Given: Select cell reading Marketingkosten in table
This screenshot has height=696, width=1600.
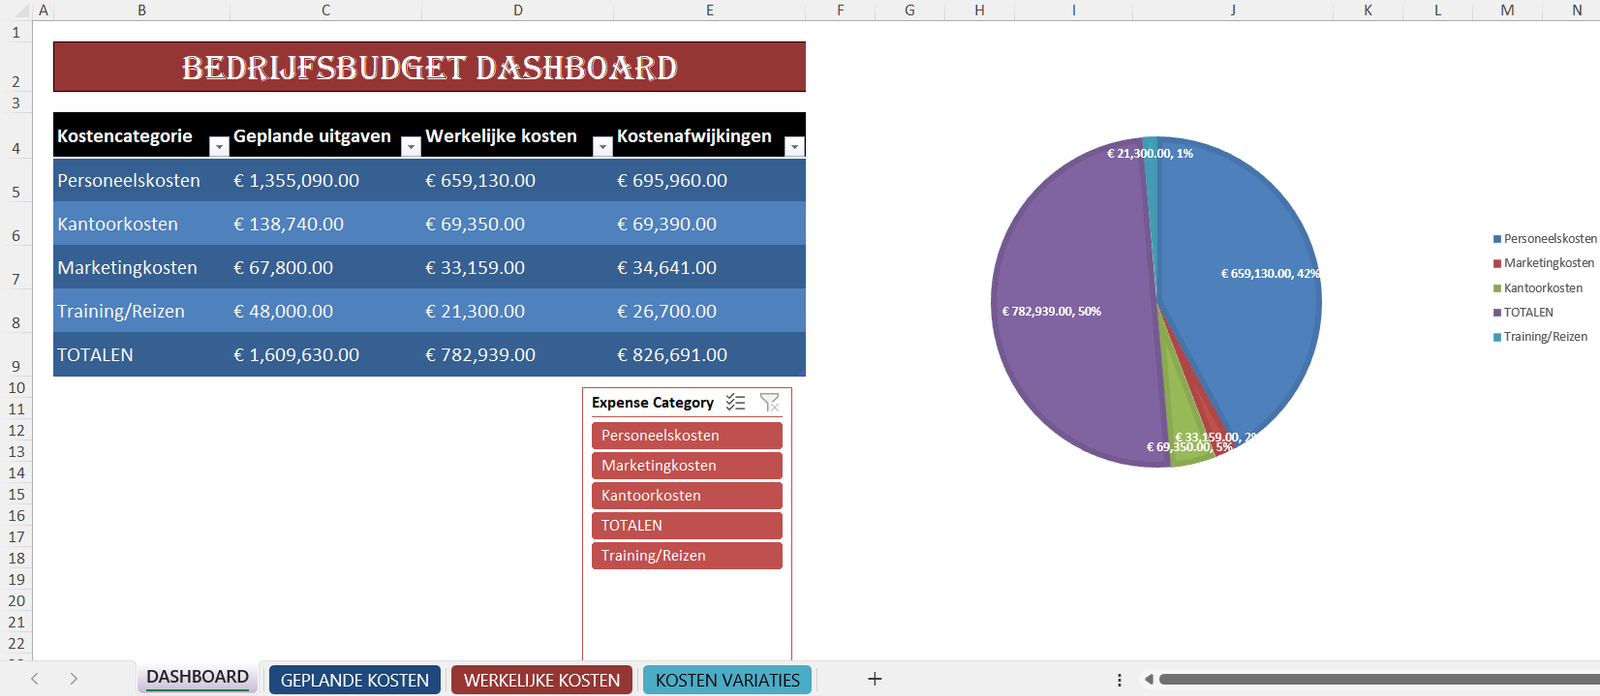Looking at the screenshot, I should pos(141,267).
